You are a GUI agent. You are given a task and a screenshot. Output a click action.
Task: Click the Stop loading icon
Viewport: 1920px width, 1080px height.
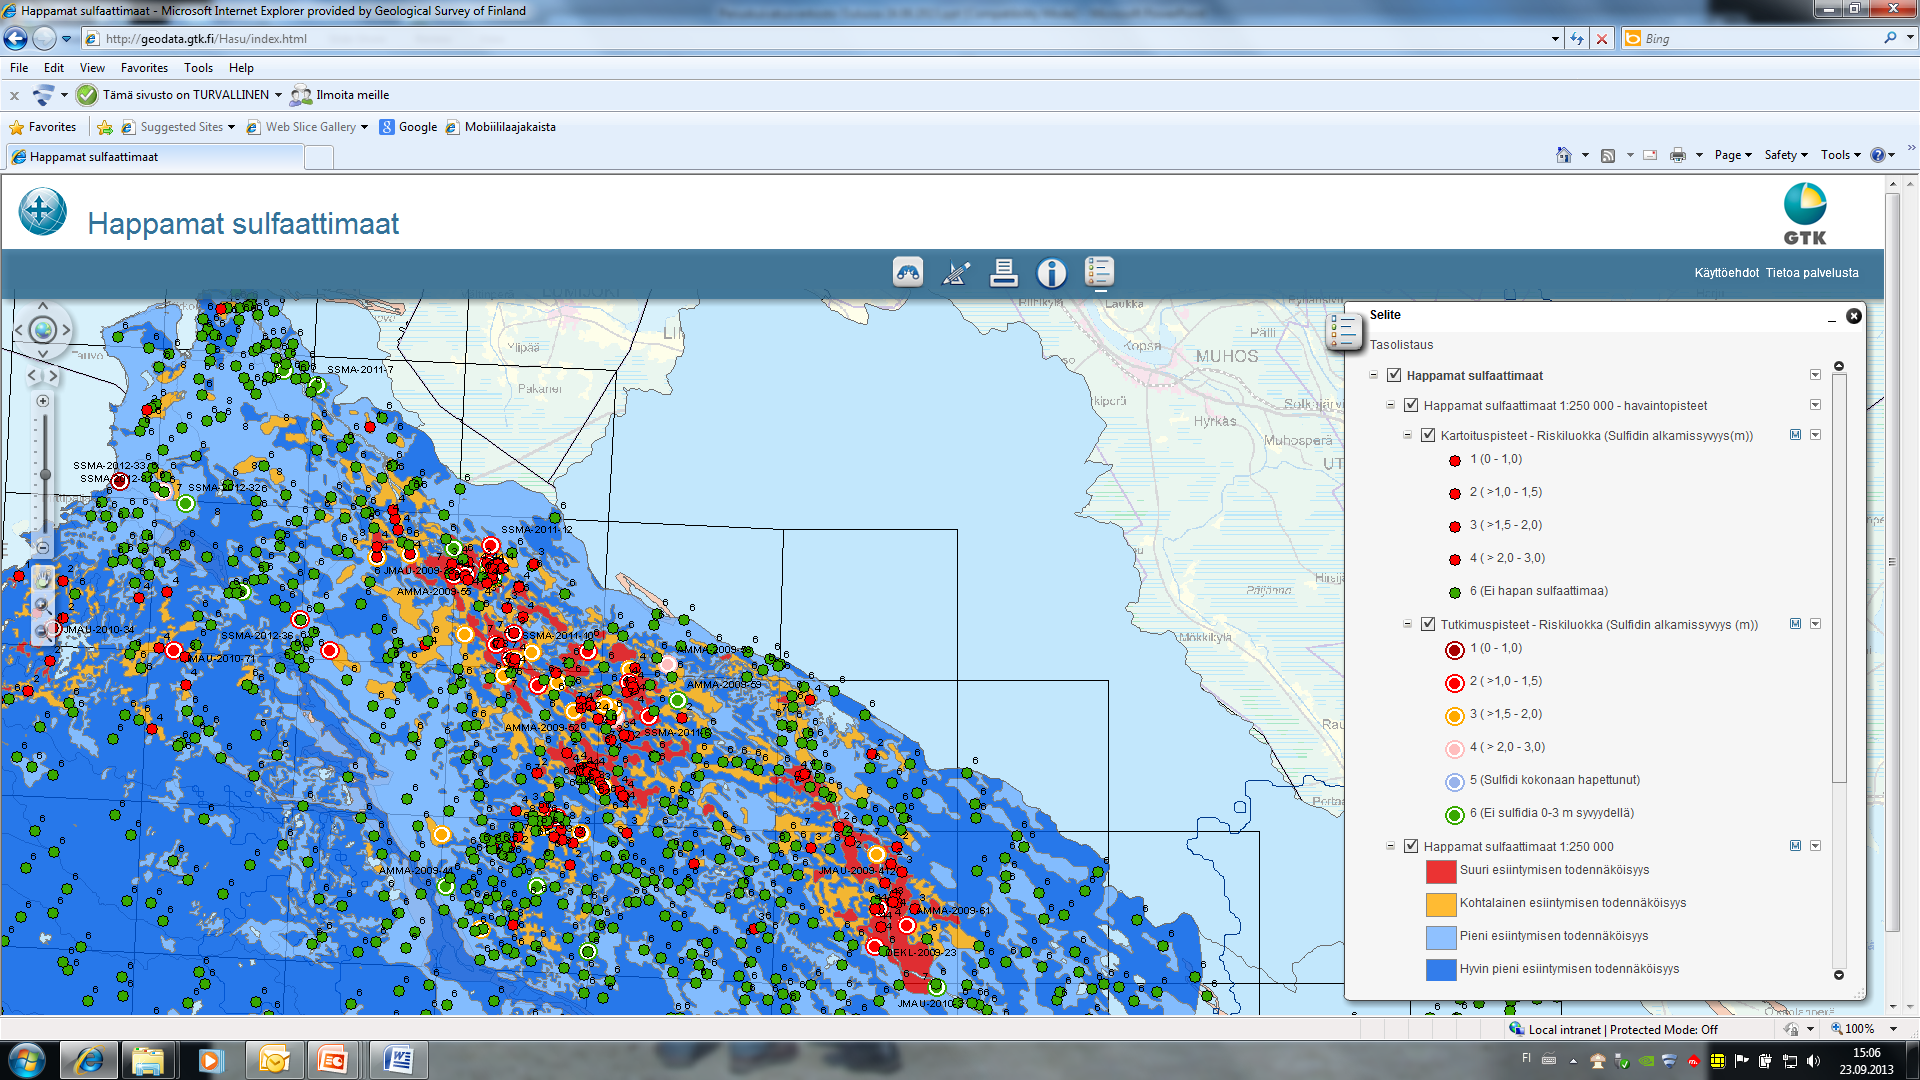tap(1602, 39)
